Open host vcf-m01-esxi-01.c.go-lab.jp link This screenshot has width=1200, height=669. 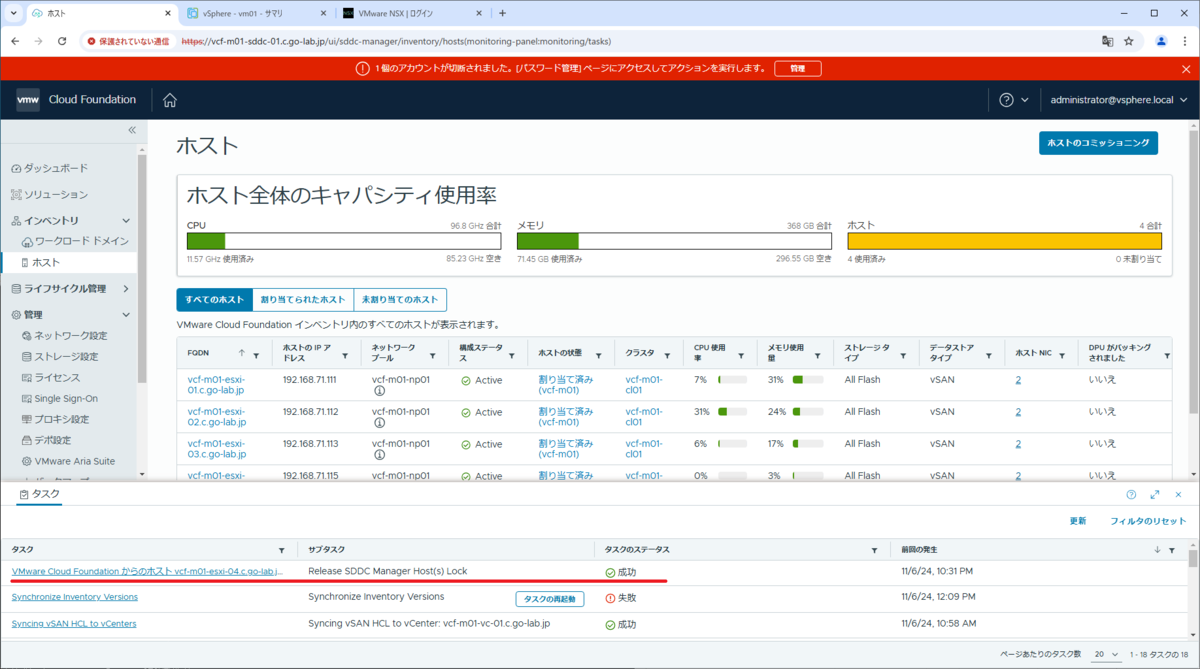pyautogui.click(x=216, y=385)
